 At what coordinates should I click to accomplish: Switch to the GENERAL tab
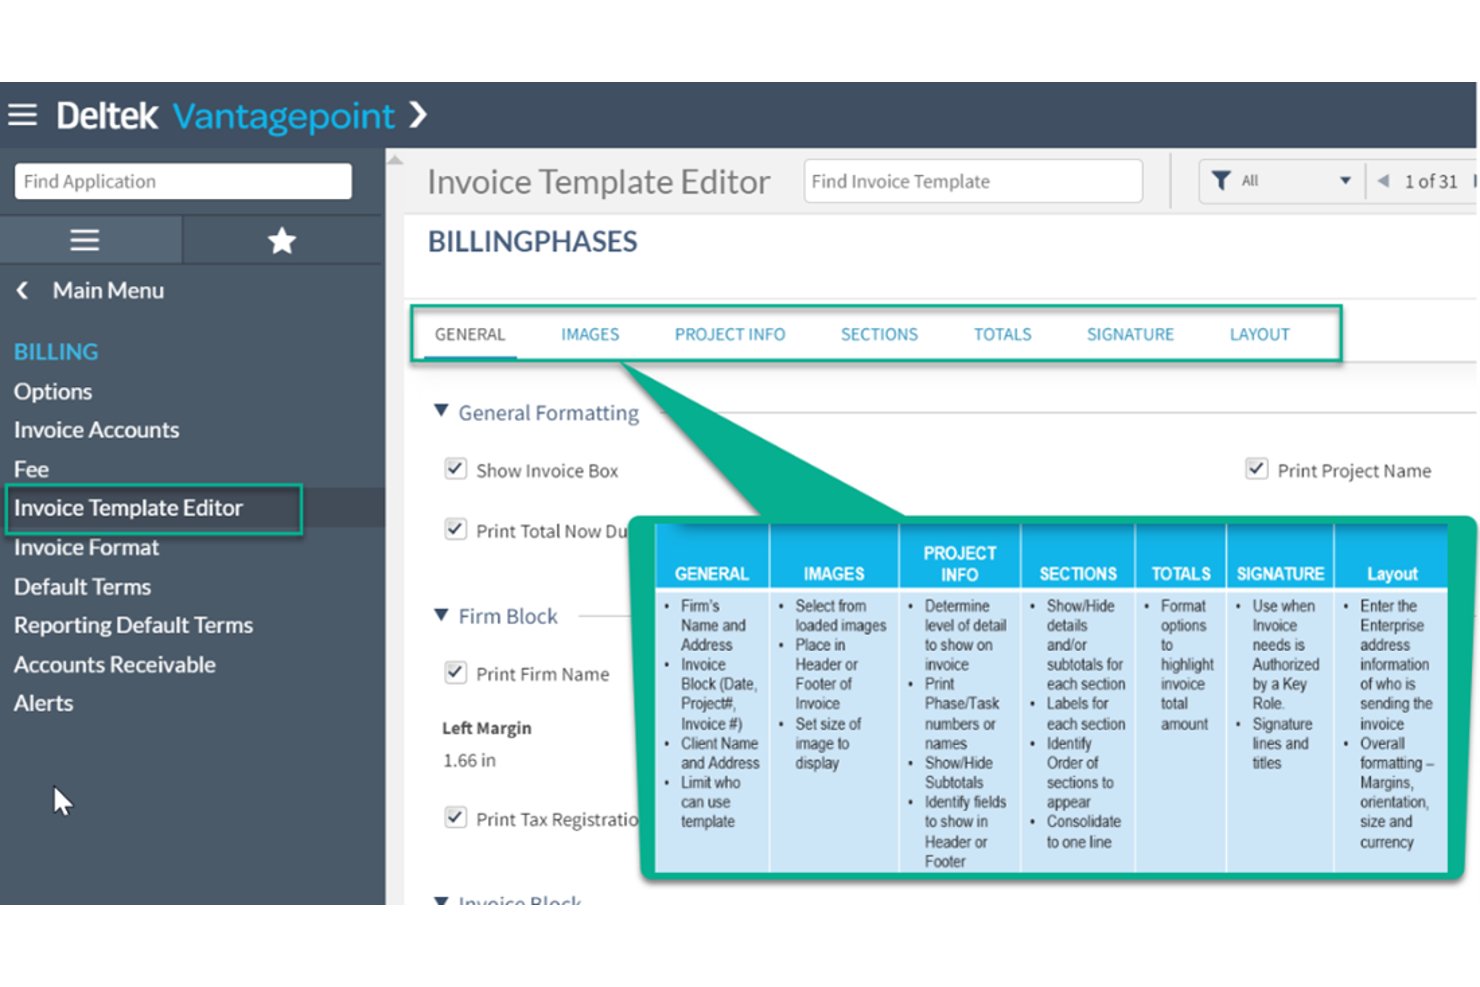(470, 334)
